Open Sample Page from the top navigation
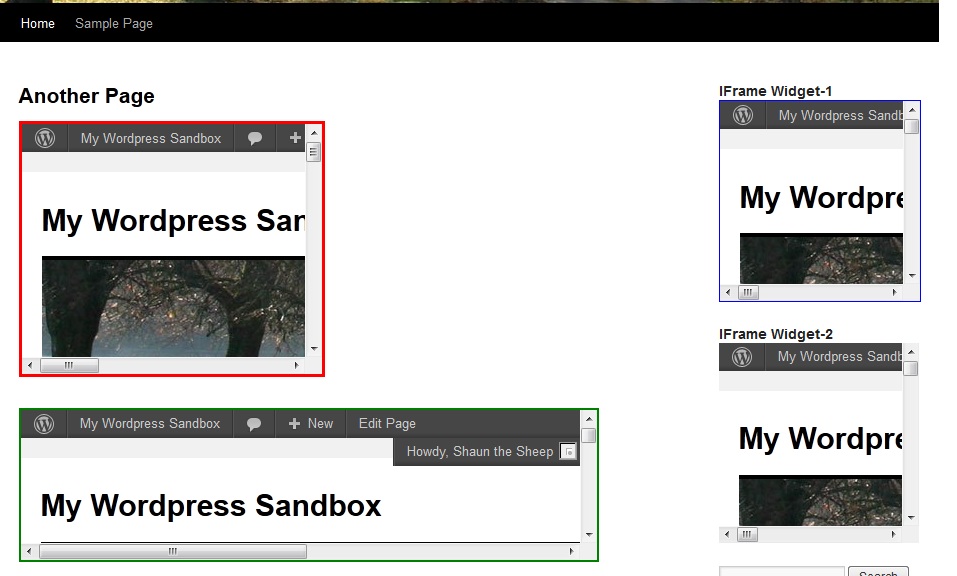 [x=114, y=23]
